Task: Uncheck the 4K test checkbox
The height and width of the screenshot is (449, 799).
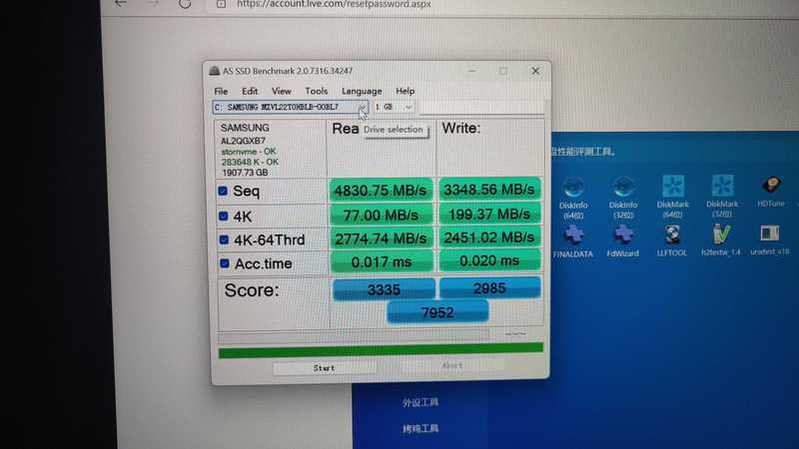Action: (223, 216)
